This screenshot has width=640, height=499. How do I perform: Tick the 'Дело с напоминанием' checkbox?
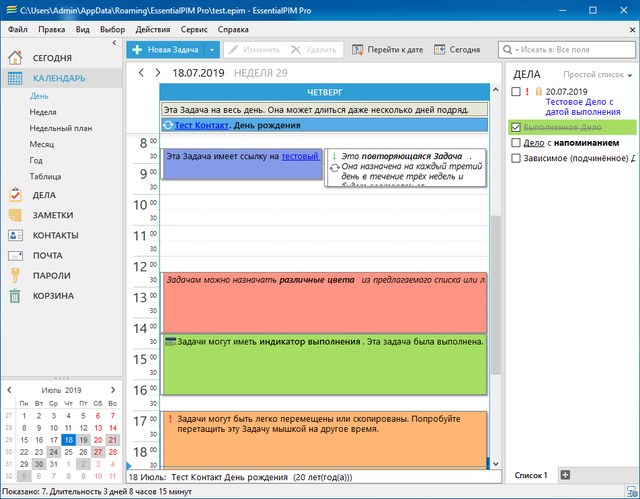(515, 143)
